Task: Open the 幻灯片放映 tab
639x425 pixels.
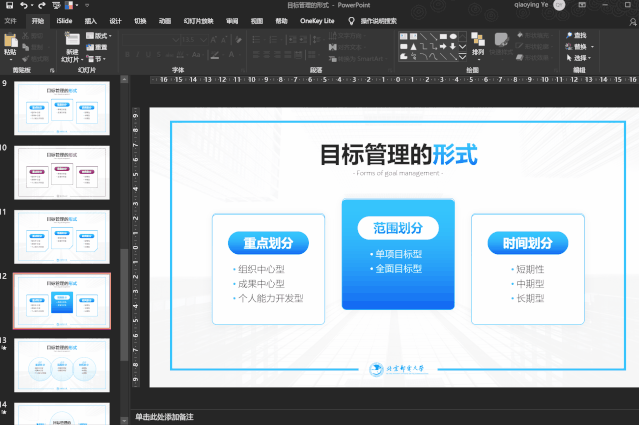Action: [198, 21]
